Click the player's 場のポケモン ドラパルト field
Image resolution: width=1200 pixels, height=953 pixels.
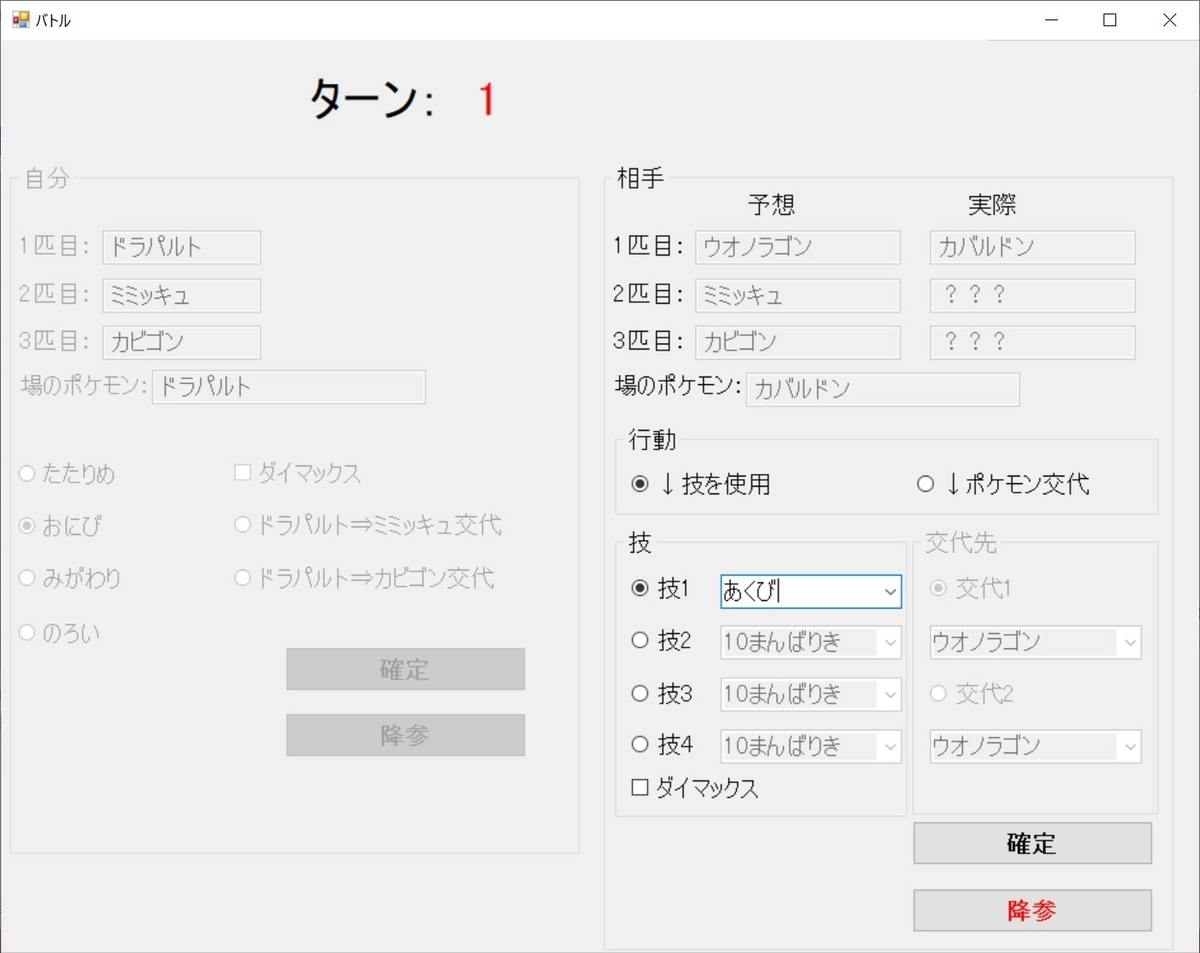pyautogui.click(x=289, y=387)
